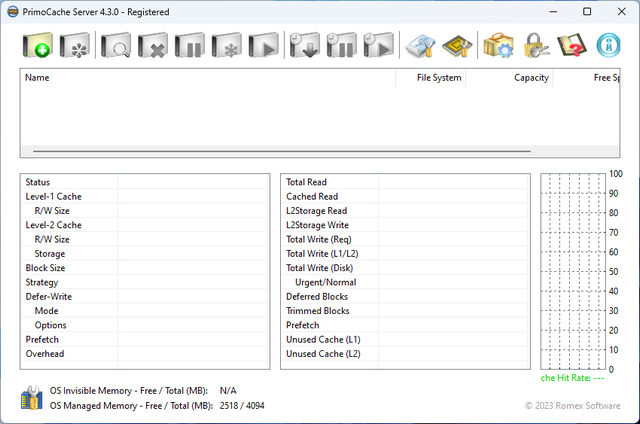The image size is (640, 424).
Task: Click the blue About info icon
Action: tap(609, 45)
